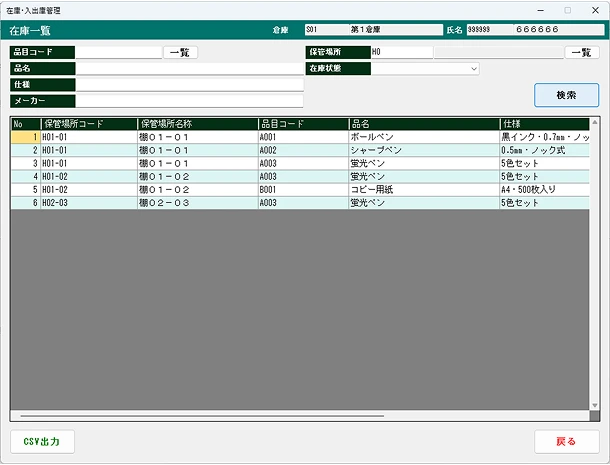Click the 検索 search button
The image size is (610, 465).
coord(566,95)
